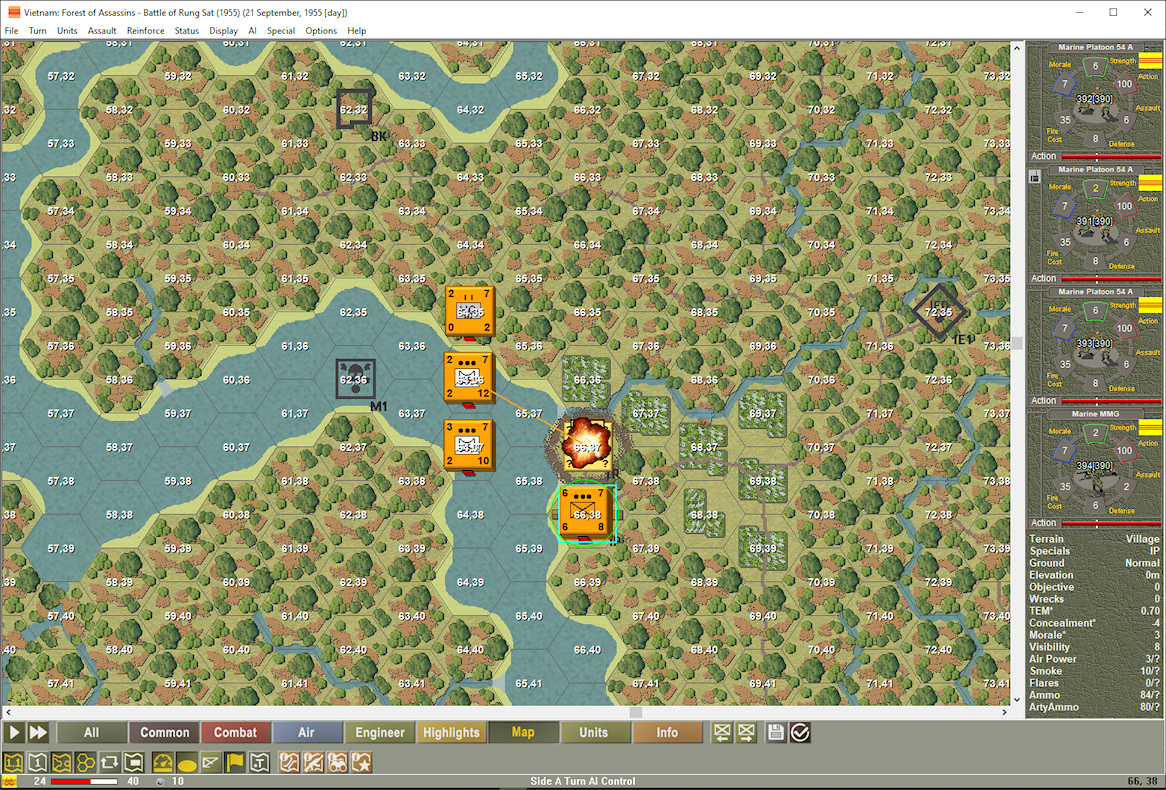Click the jump map rectangle icon
1166x790 pixels.
click(x=133, y=762)
